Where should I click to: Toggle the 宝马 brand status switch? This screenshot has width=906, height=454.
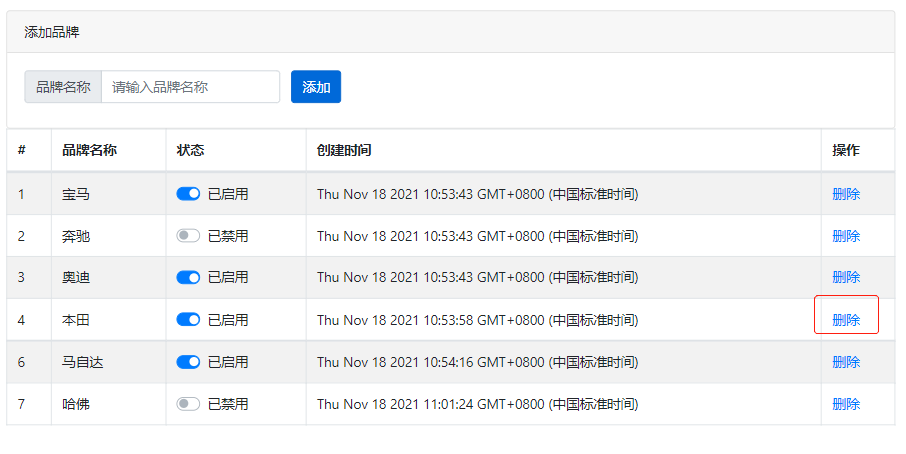188,194
